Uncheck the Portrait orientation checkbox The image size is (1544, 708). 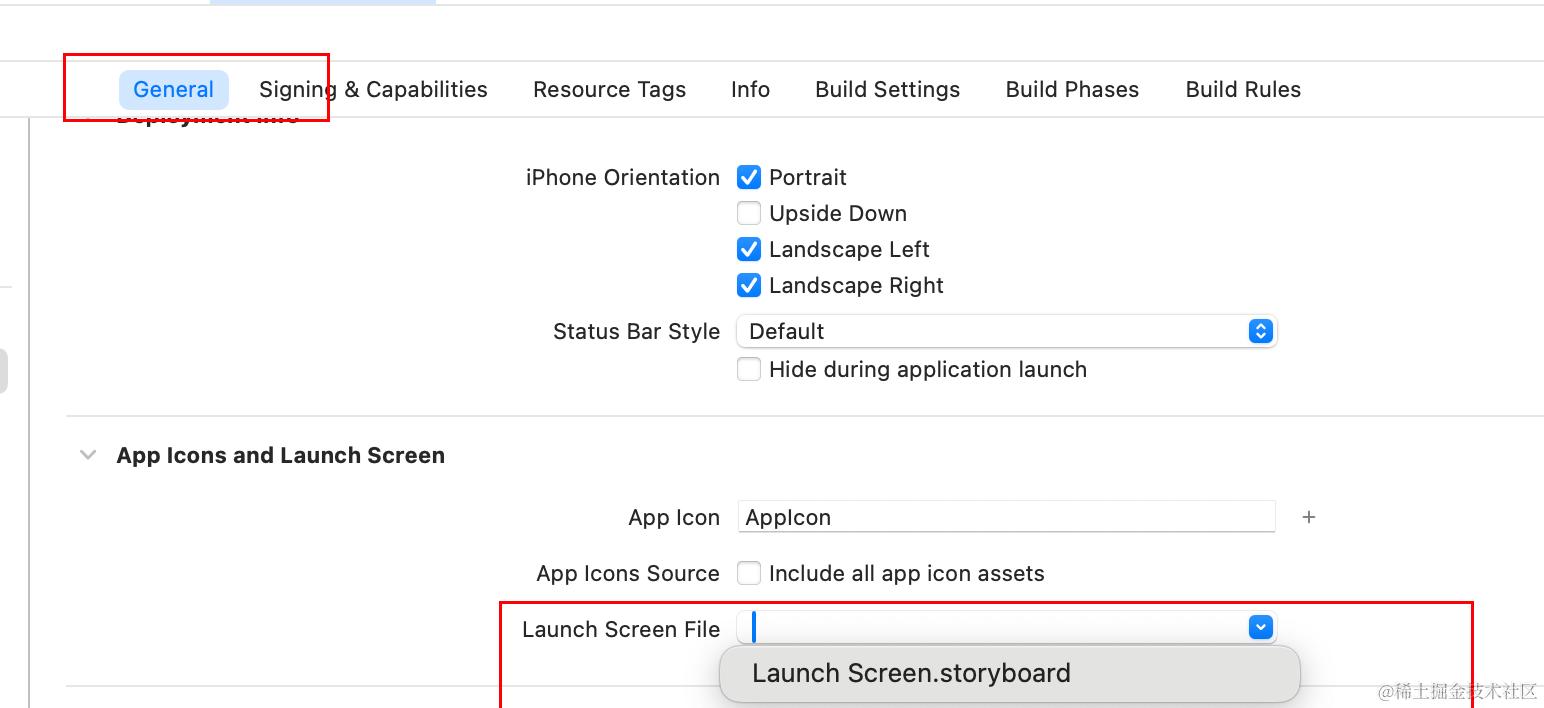748,177
